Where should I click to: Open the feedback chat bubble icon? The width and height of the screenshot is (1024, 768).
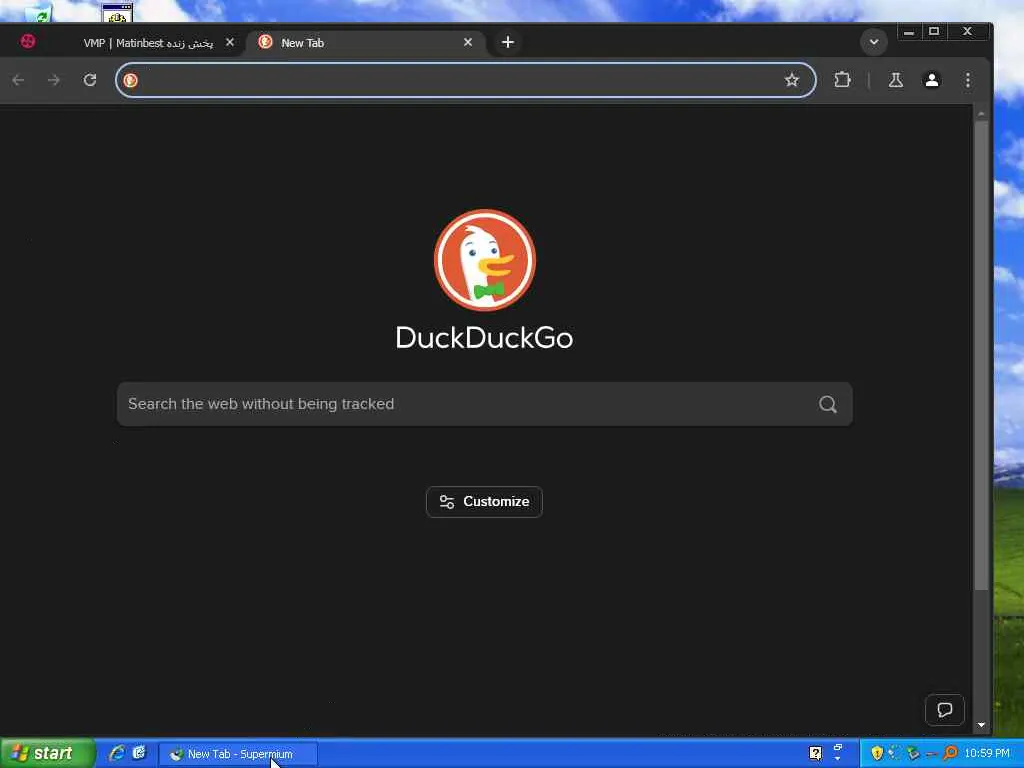pos(944,710)
